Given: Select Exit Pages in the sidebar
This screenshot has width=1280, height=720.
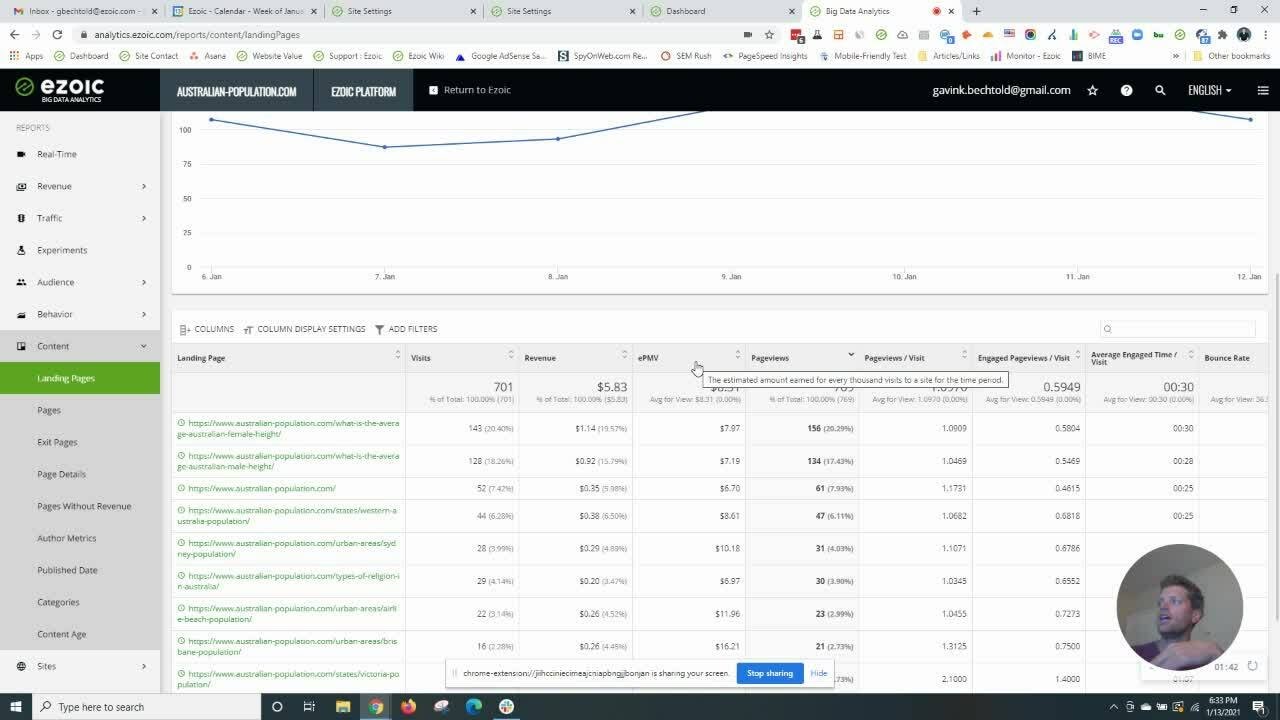Looking at the screenshot, I should [x=56, y=442].
